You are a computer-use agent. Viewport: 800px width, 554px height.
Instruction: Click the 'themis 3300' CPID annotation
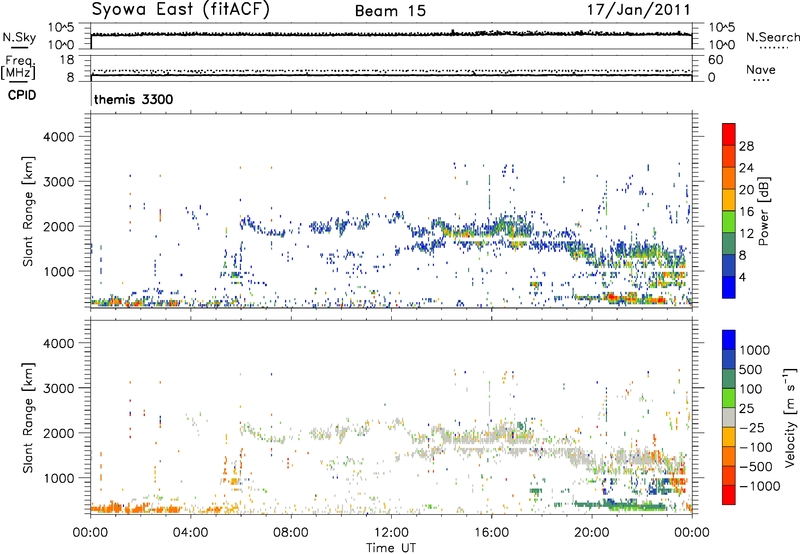[134, 99]
